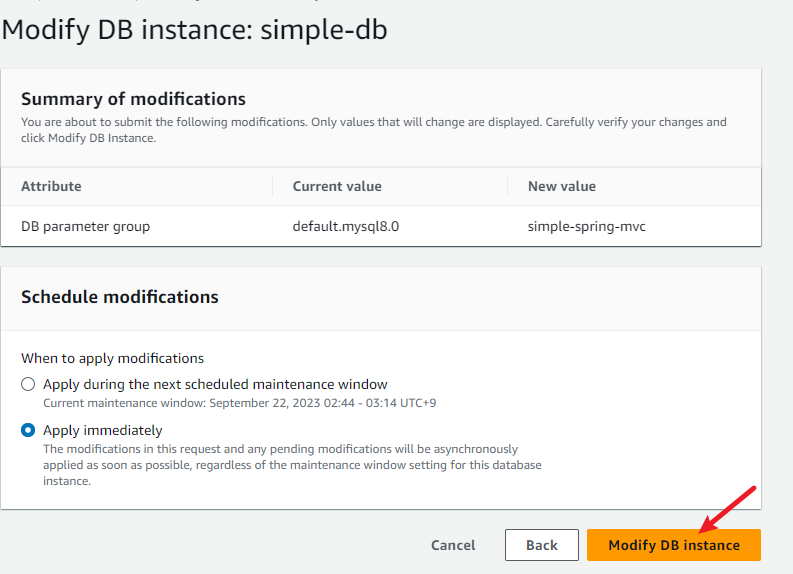793x574 pixels.
Task: Click the Modify DB instance: simple-db title
Action: click(x=194, y=30)
